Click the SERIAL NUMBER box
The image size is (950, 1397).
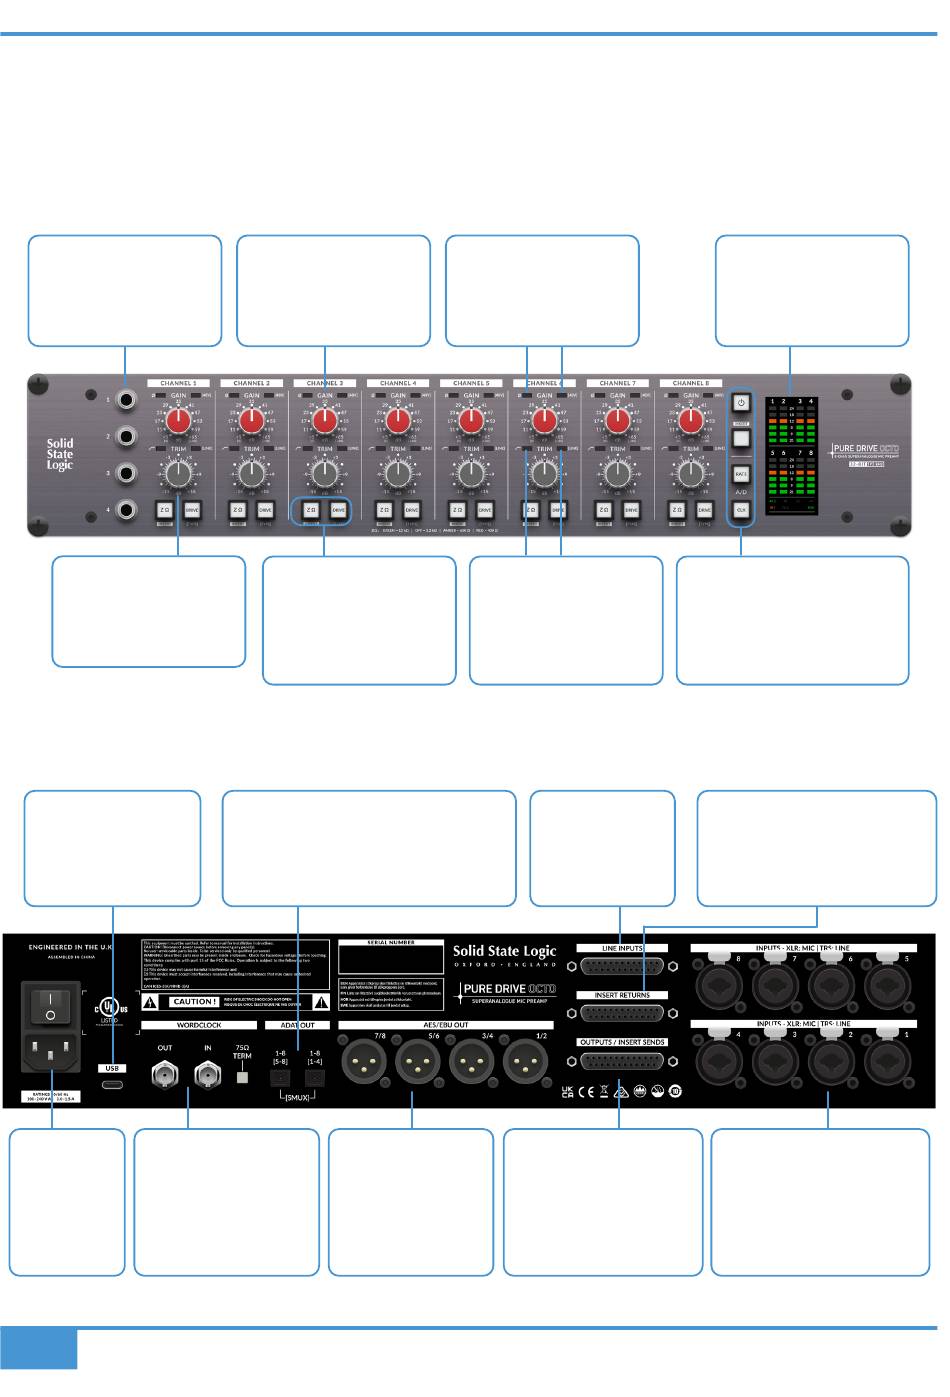pyautogui.click(x=391, y=957)
